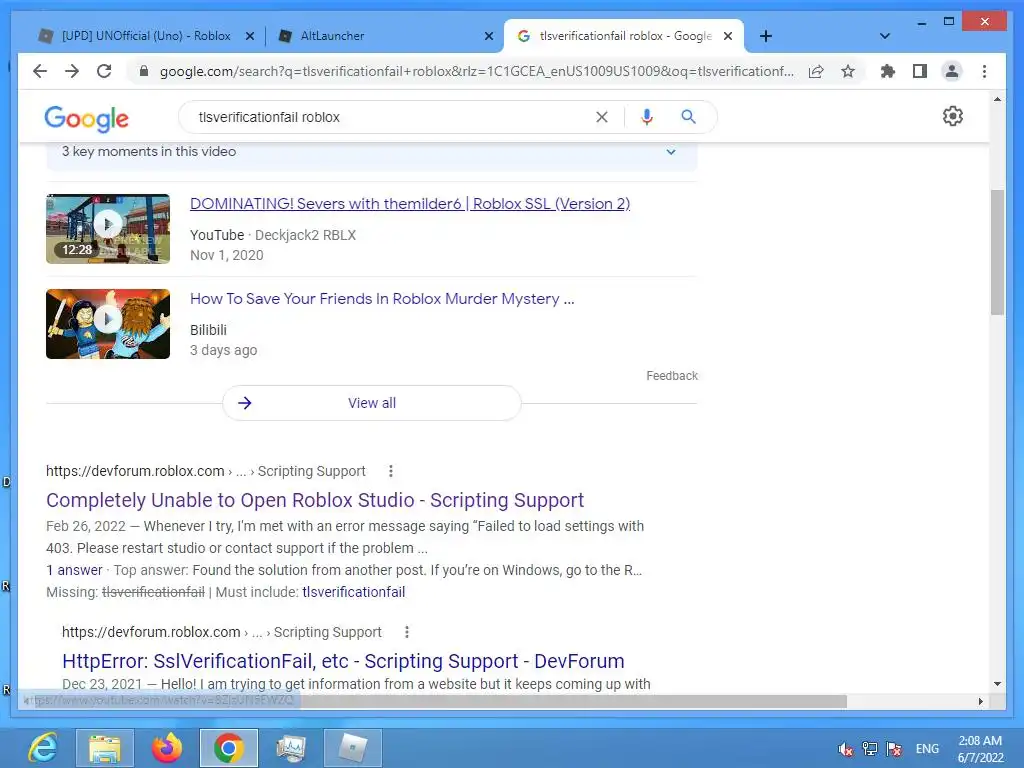The height and width of the screenshot is (768, 1024).
Task: Bookmark this page with the star icon
Action: pyautogui.click(x=848, y=71)
